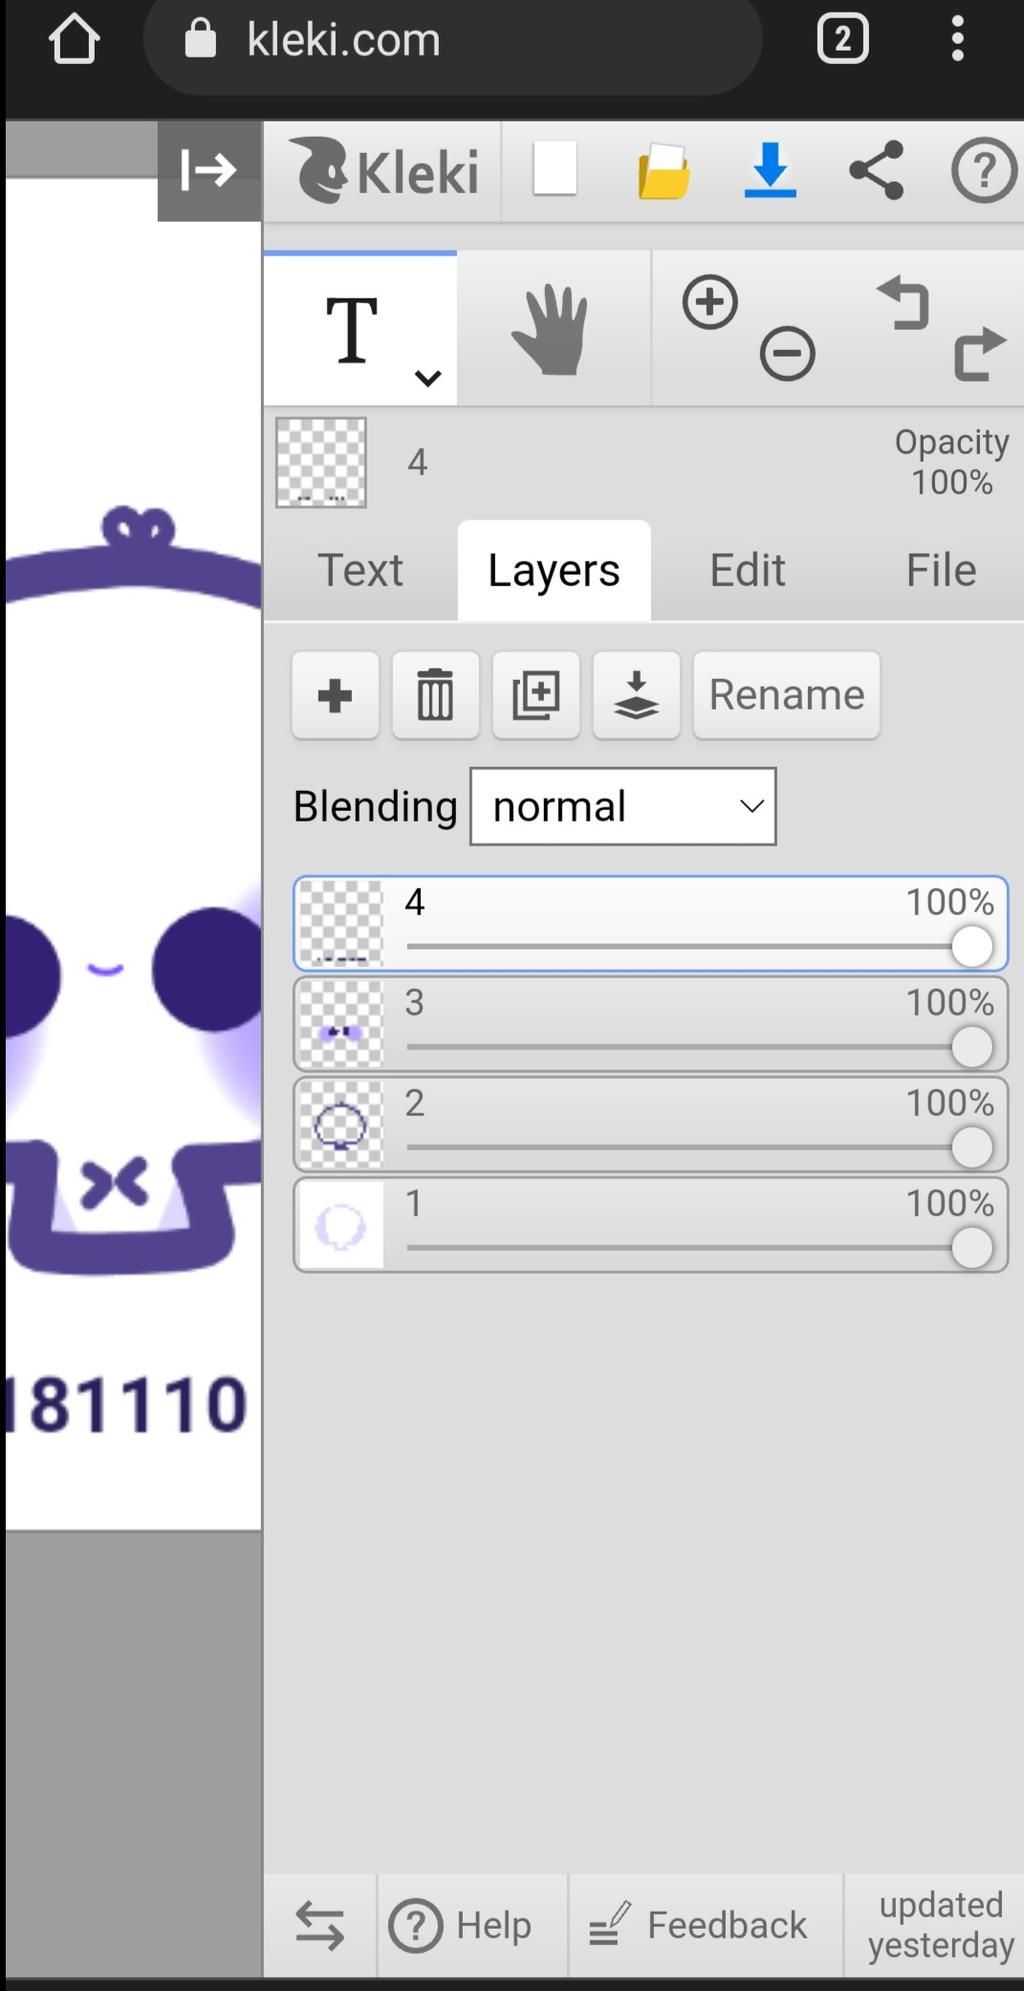The width and height of the screenshot is (1024, 1991).
Task: Duplicate the current layer
Action: (536, 695)
